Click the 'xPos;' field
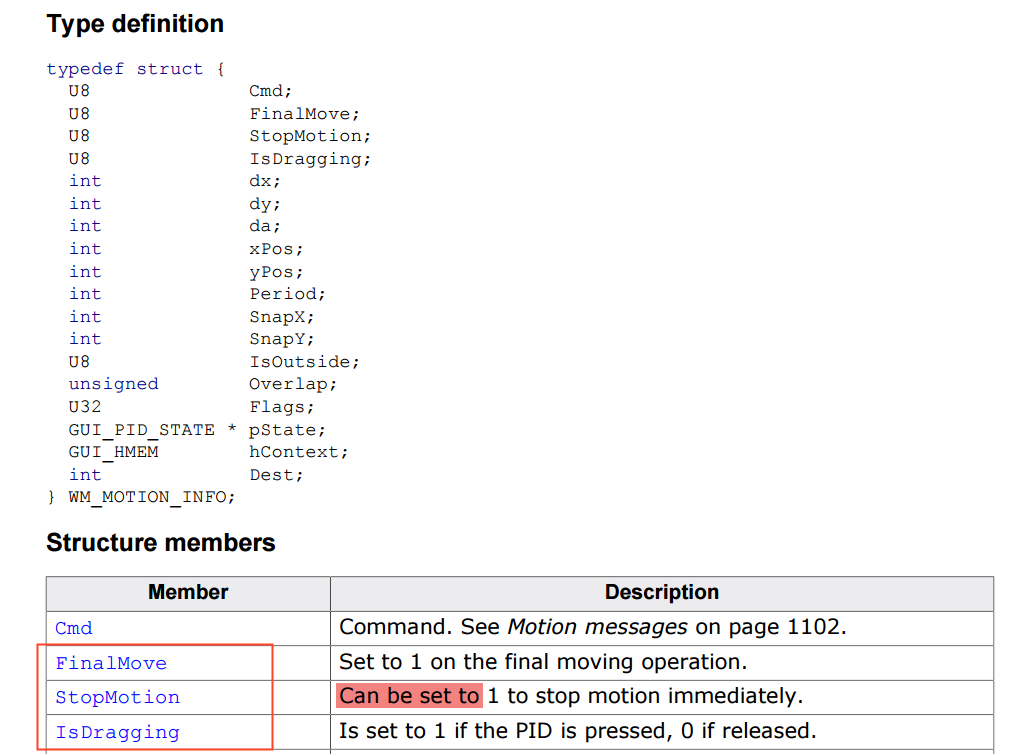Image resolution: width=1028 pixels, height=754 pixels. pyautogui.click(x=276, y=249)
